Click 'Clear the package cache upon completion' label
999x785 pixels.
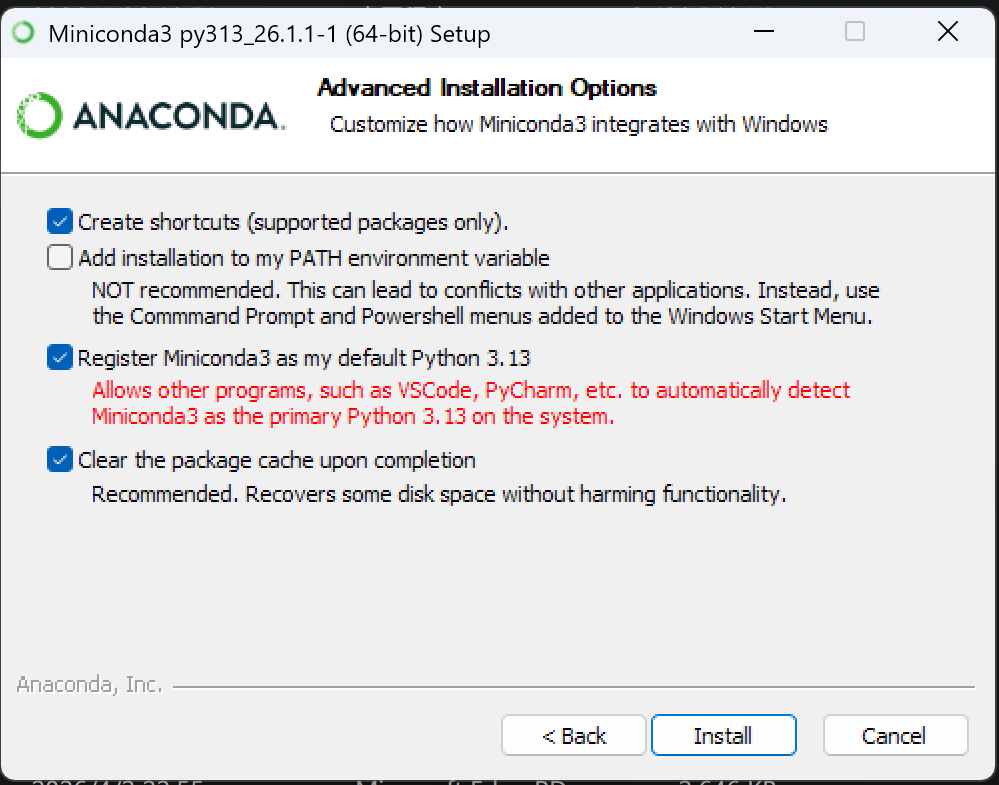pyautogui.click(x=277, y=460)
